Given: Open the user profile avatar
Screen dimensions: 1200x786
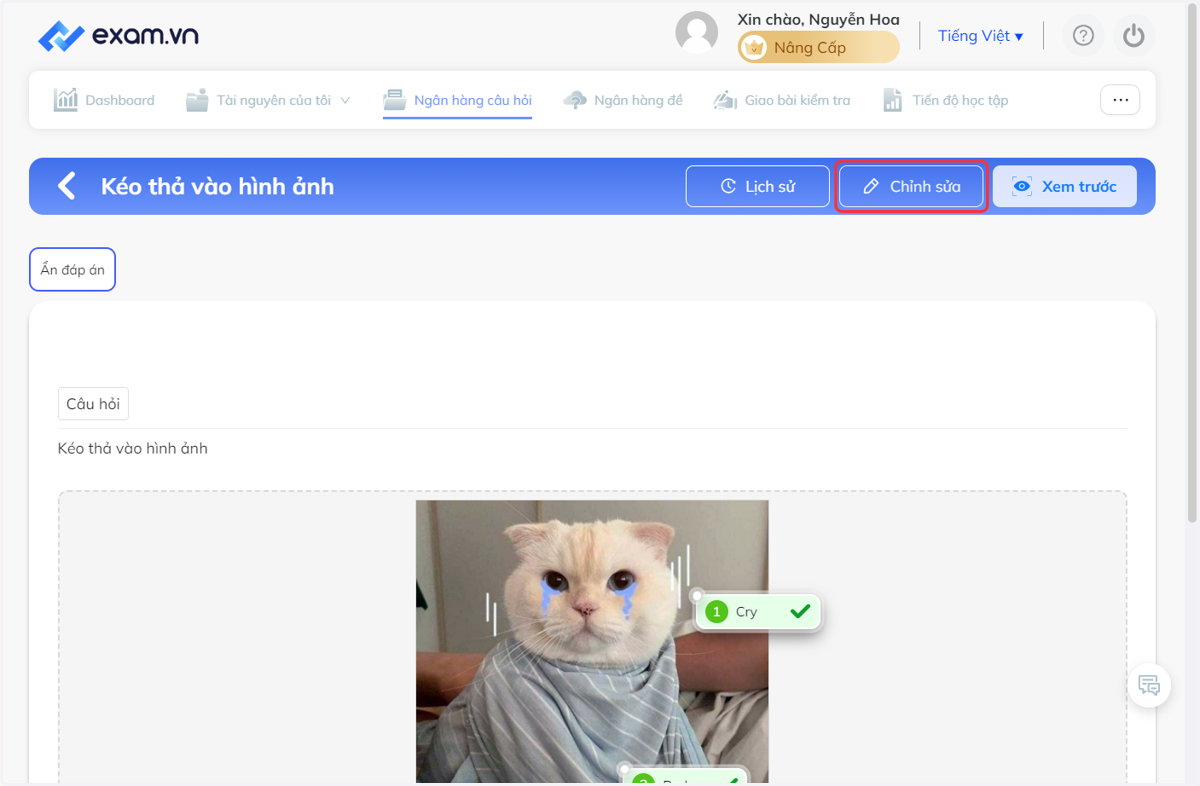Looking at the screenshot, I should click(697, 33).
